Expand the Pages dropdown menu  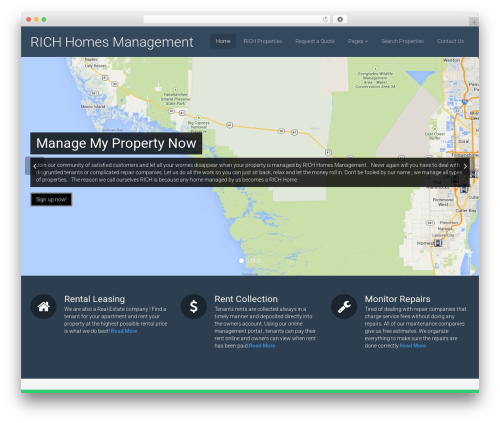358,41
